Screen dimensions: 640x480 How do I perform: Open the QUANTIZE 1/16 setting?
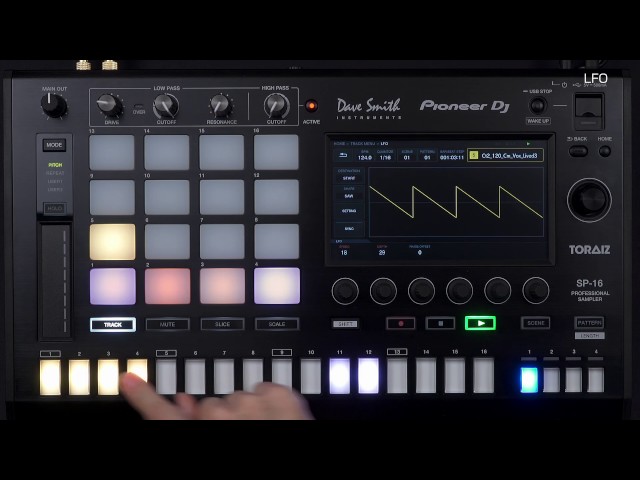pyautogui.click(x=385, y=155)
